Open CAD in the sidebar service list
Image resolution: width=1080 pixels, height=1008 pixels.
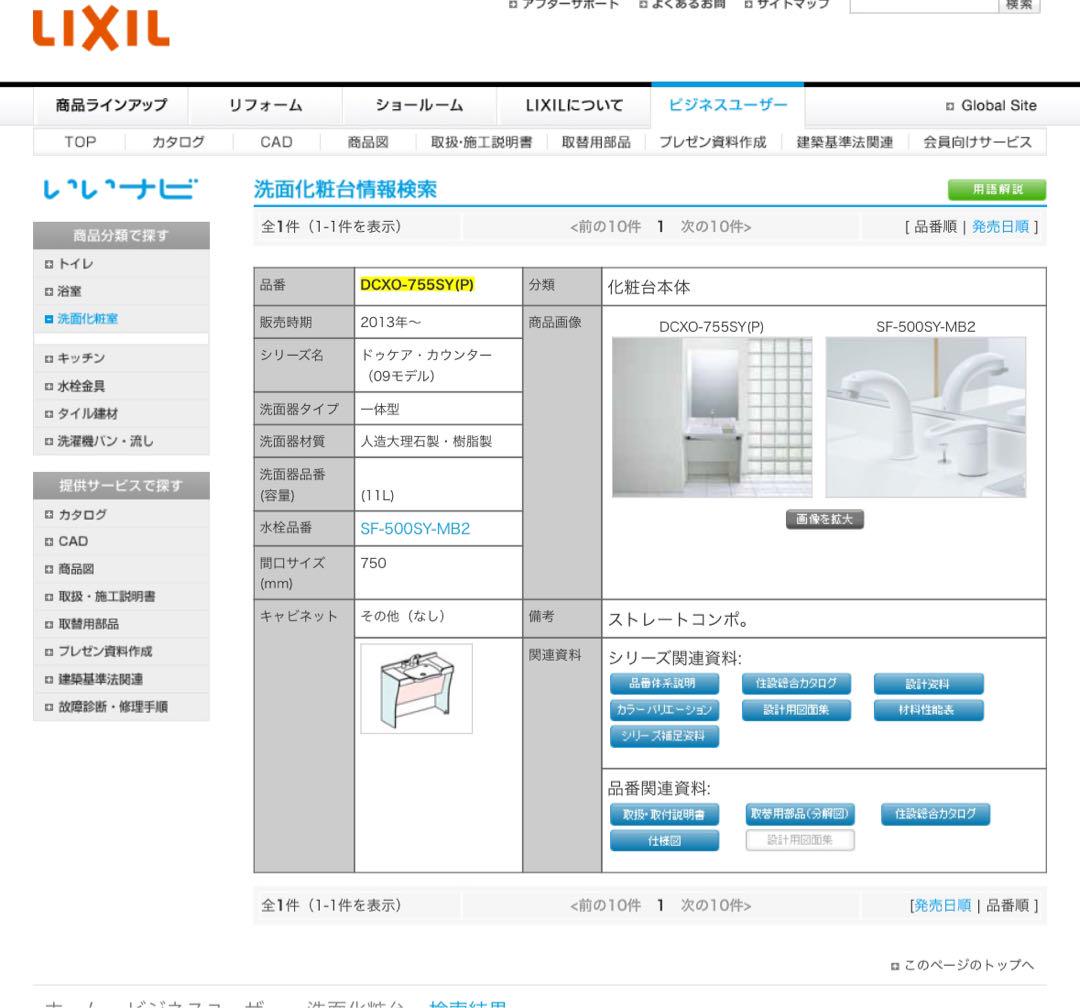pos(121,542)
